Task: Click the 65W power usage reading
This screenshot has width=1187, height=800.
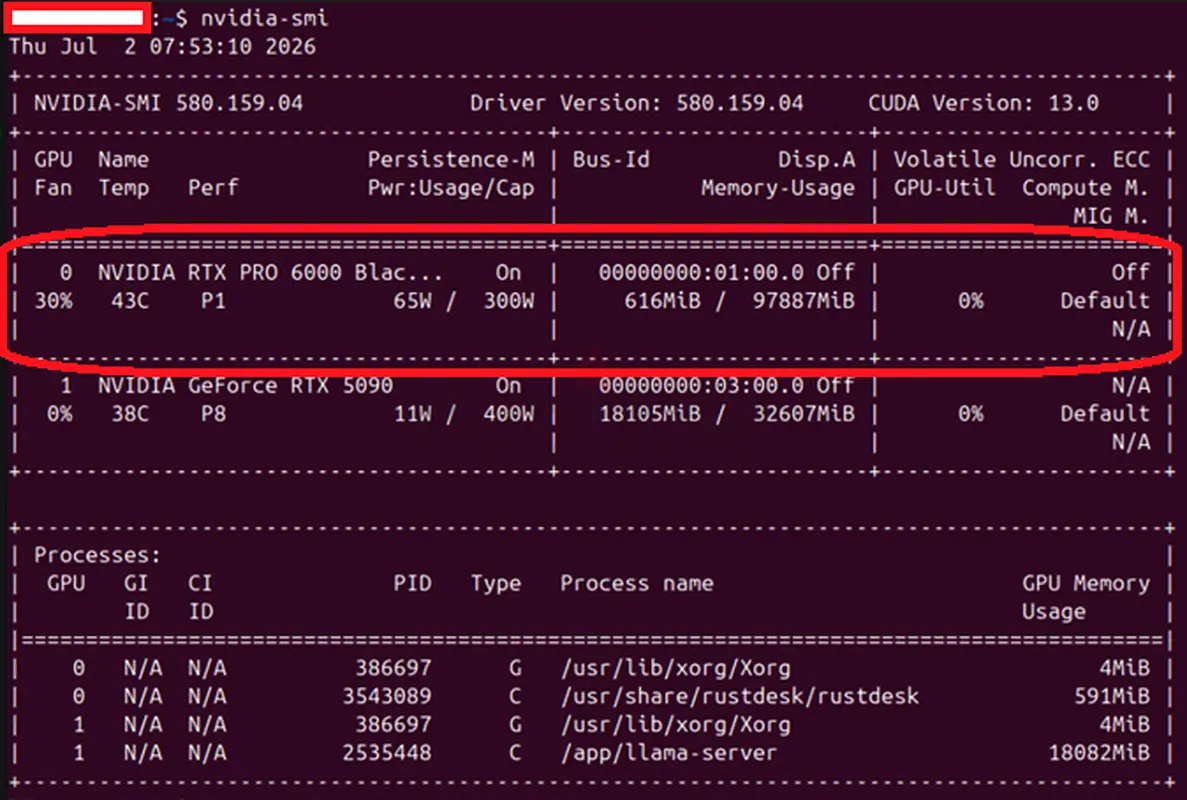Action: (413, 301)
